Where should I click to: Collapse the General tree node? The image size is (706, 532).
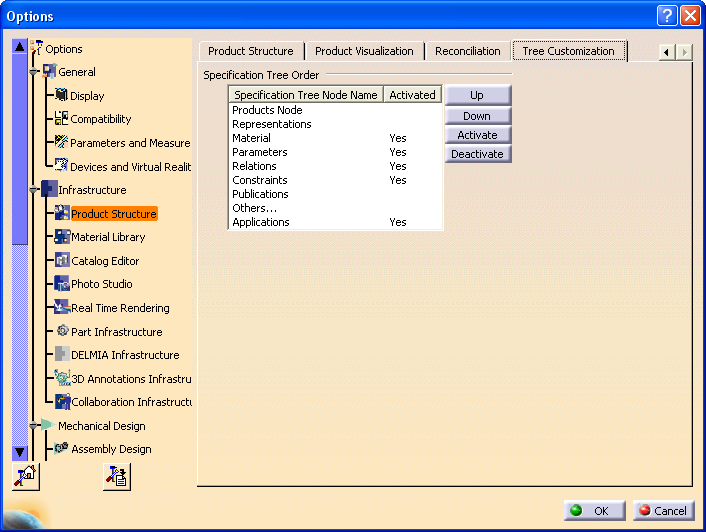click(x=34, y=72)
